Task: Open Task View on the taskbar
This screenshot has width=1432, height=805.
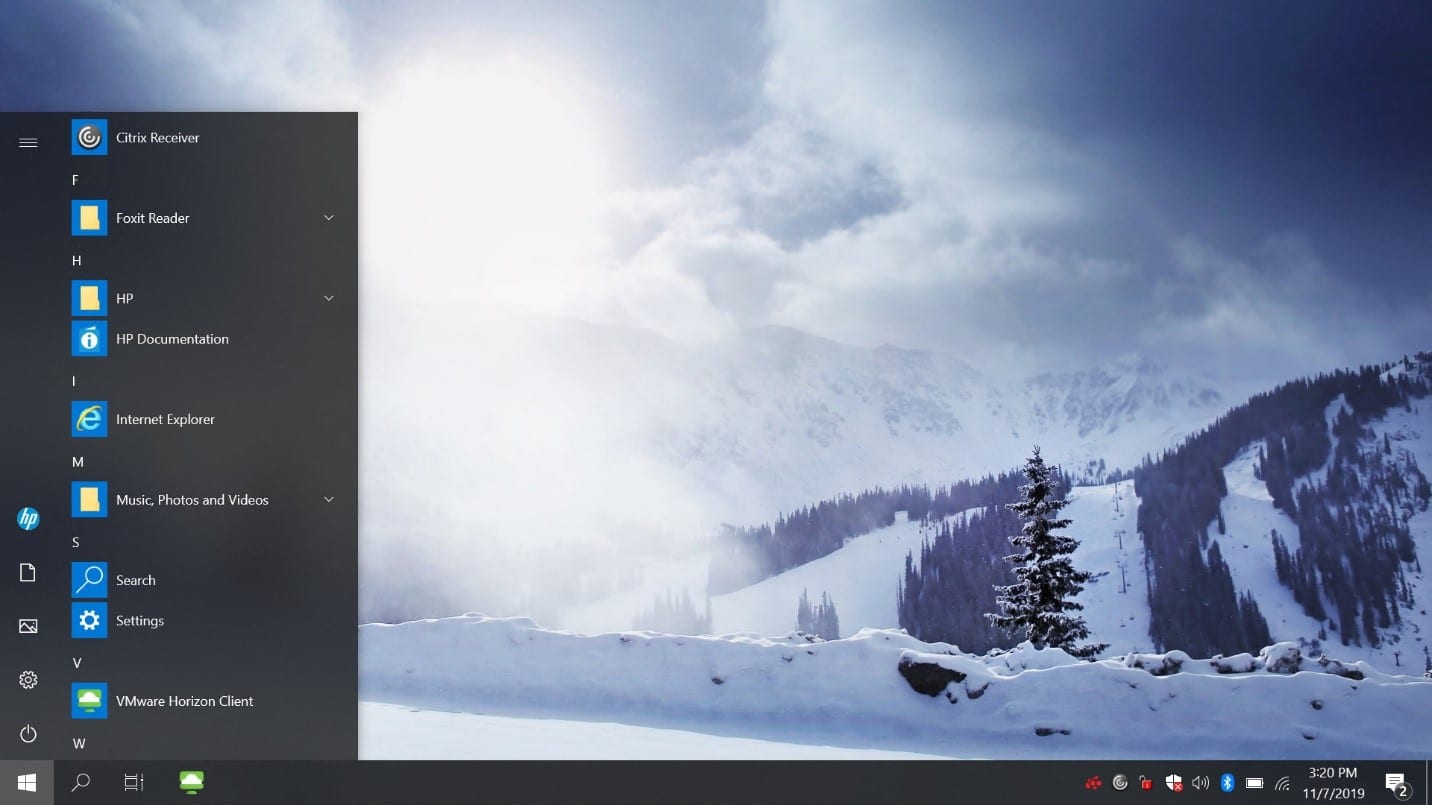Action: [x=134, y=782]
